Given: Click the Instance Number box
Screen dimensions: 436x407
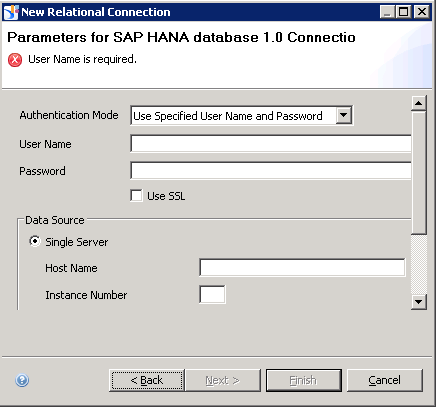Looking at the screenshot, I should [x=212, y=294].
